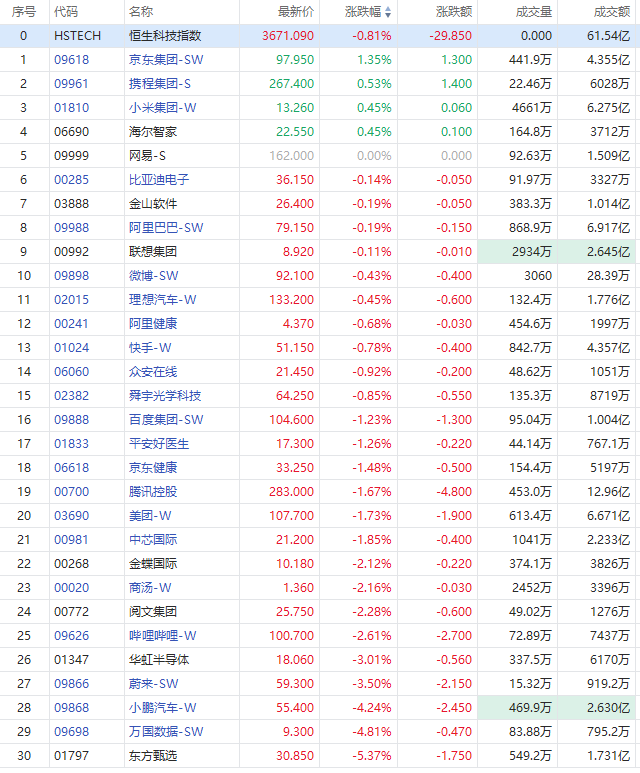Open 阿里健康 stock link
This screenshot has width=640, height=773.
[153, 324]
